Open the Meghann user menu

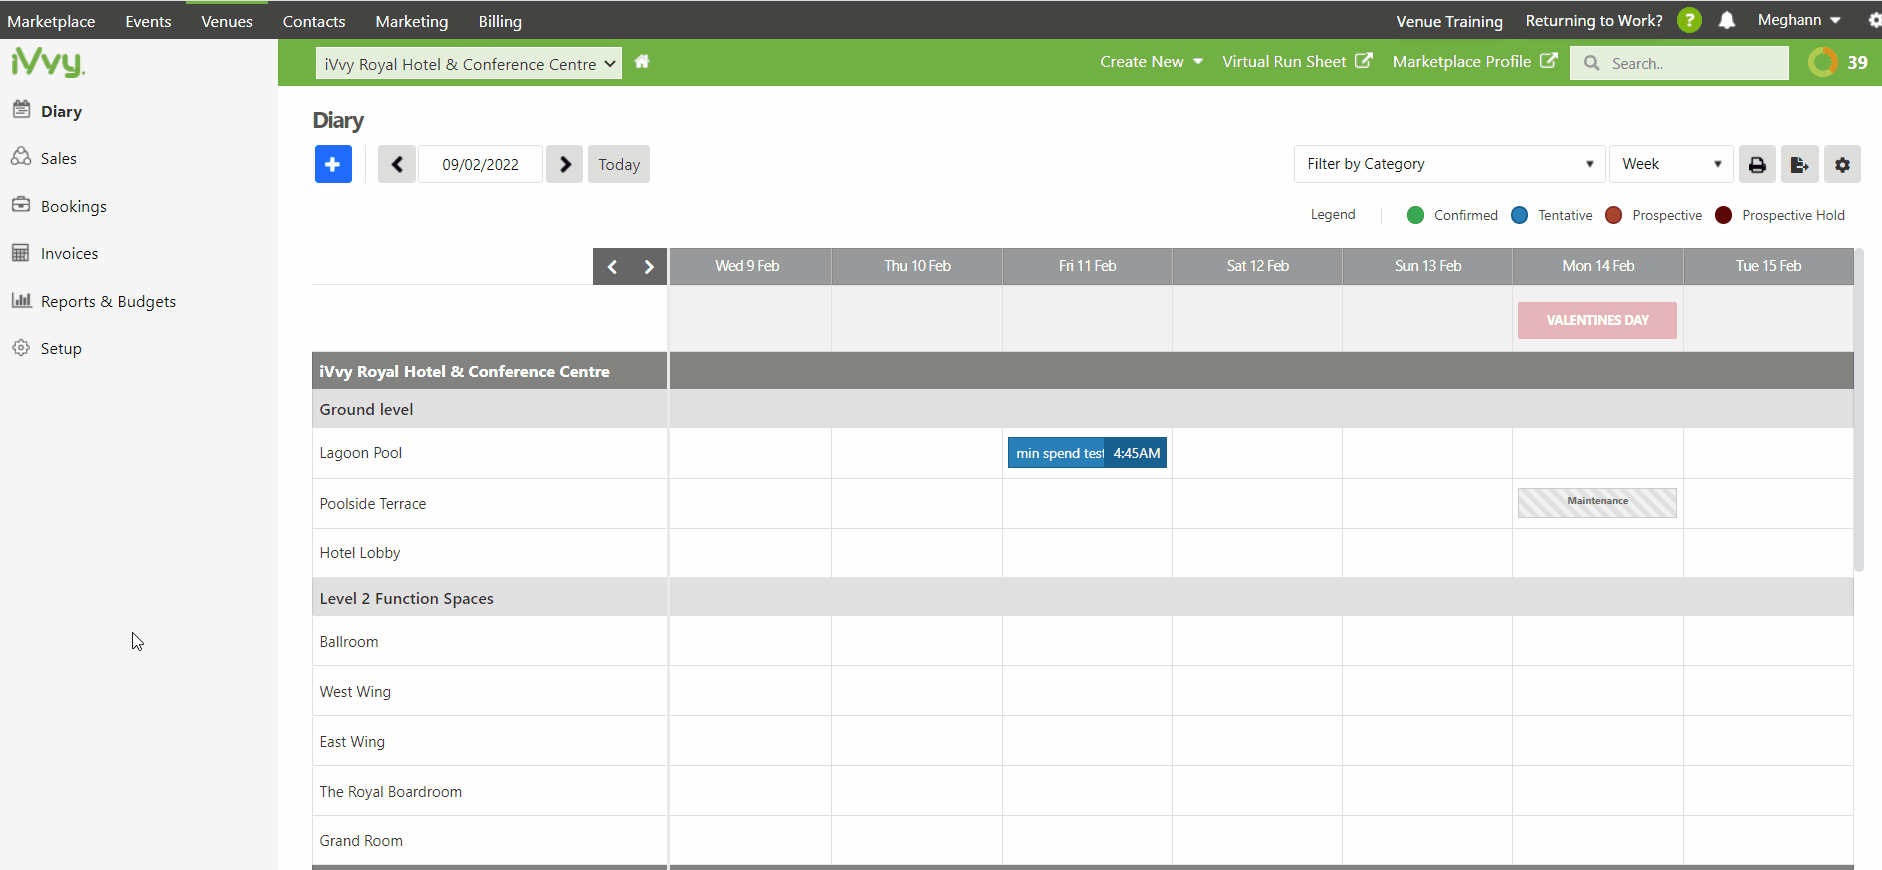tap(1799, 20)
